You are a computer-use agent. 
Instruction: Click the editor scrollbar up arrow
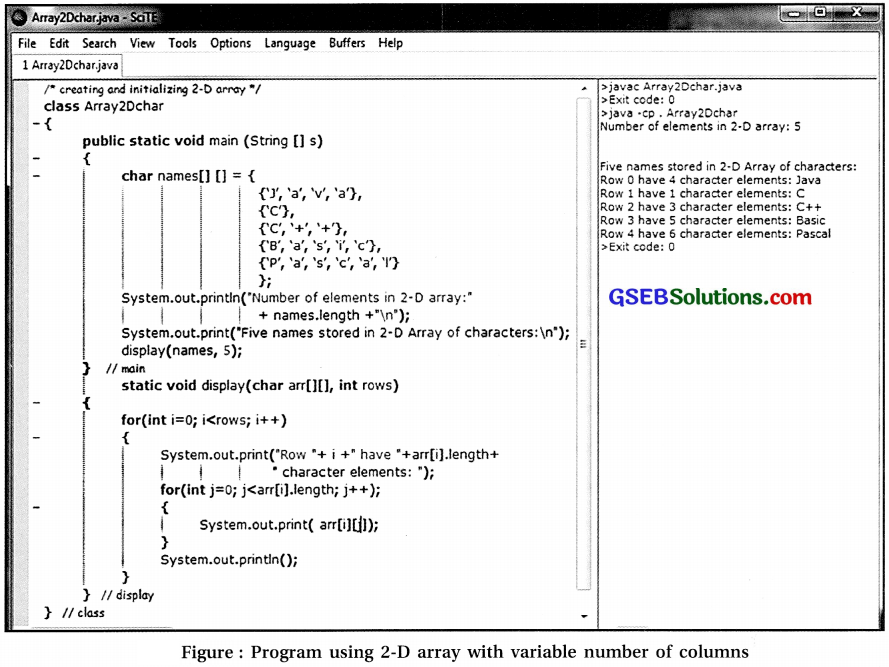click(x=584, y=89)
